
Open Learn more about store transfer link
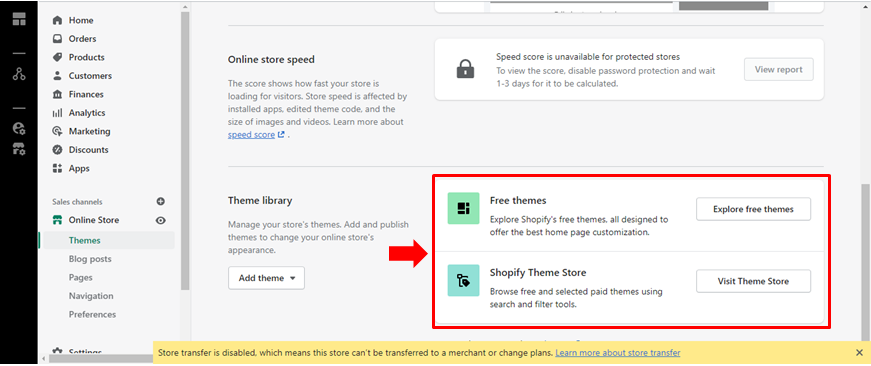coord(618,353)
